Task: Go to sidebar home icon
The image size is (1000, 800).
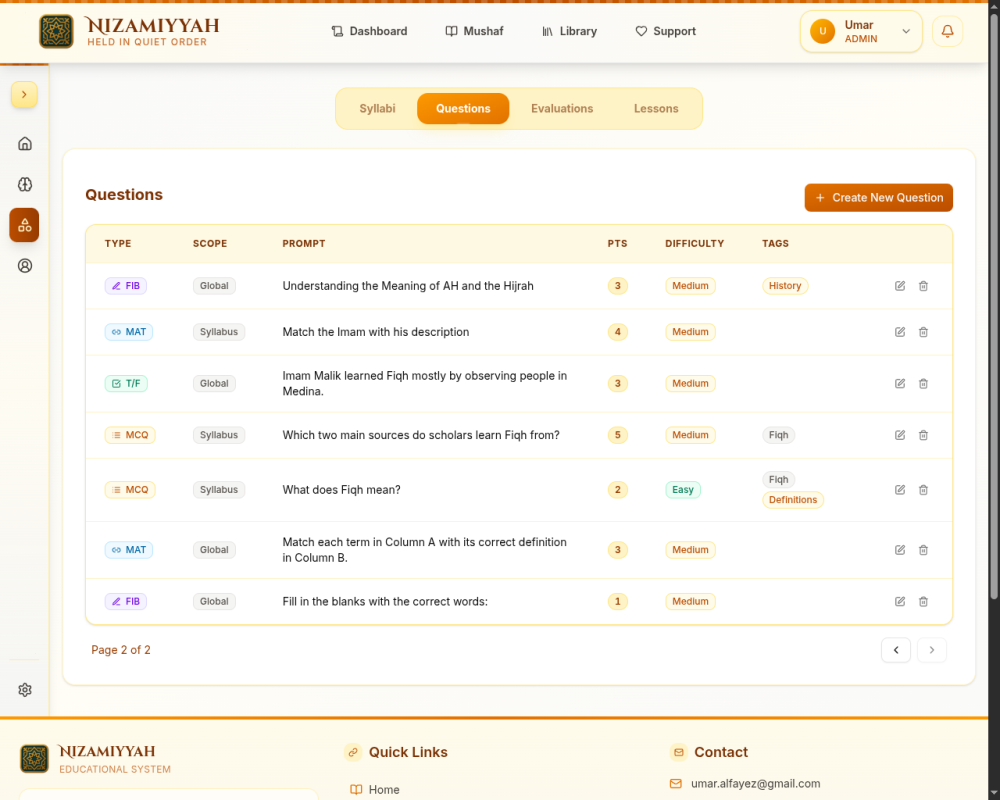Action: coord(25,144)
